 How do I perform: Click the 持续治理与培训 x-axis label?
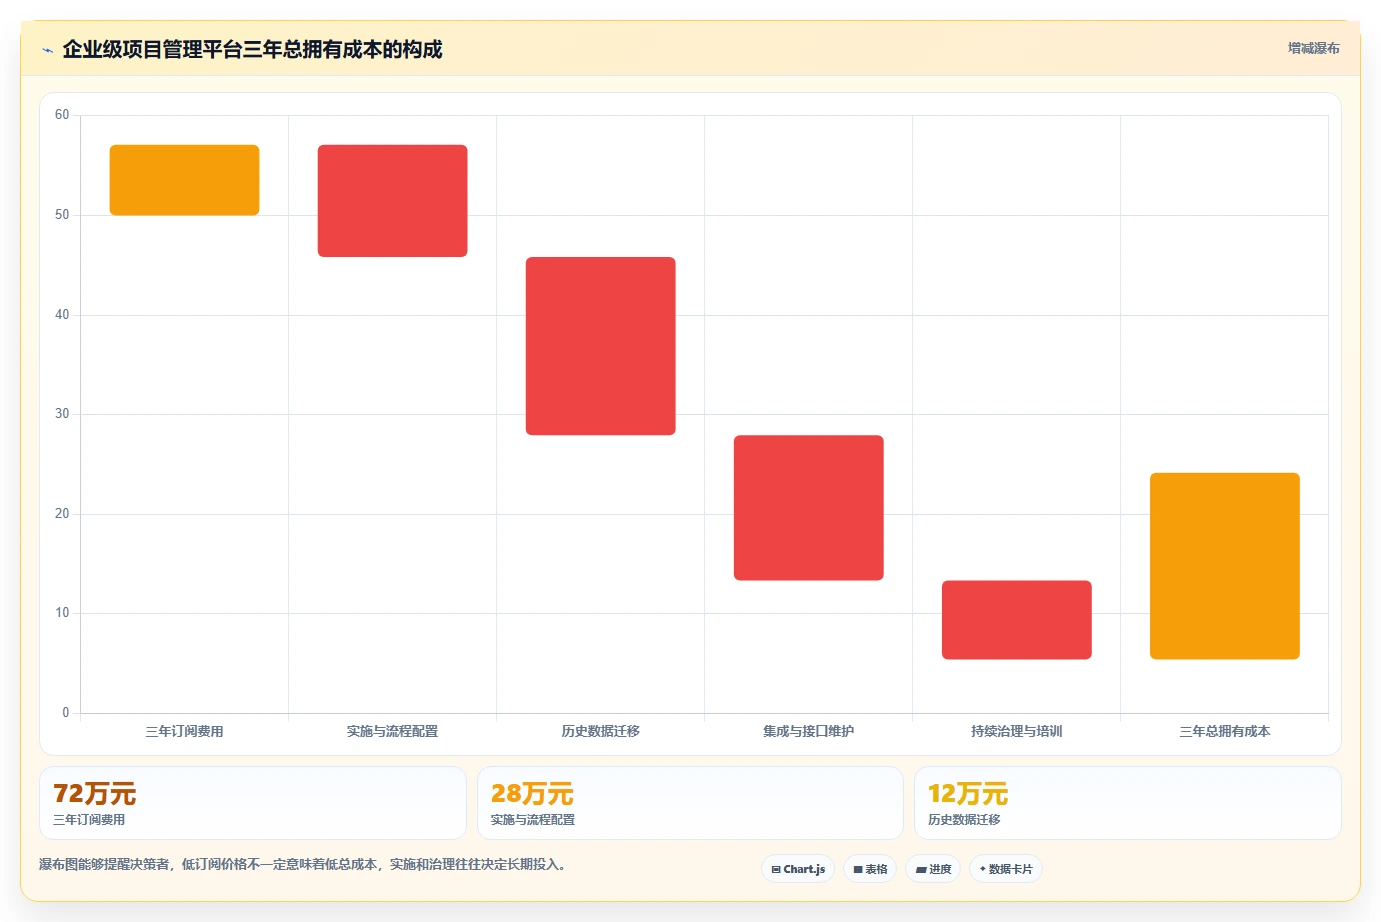tap(1016, 731)
